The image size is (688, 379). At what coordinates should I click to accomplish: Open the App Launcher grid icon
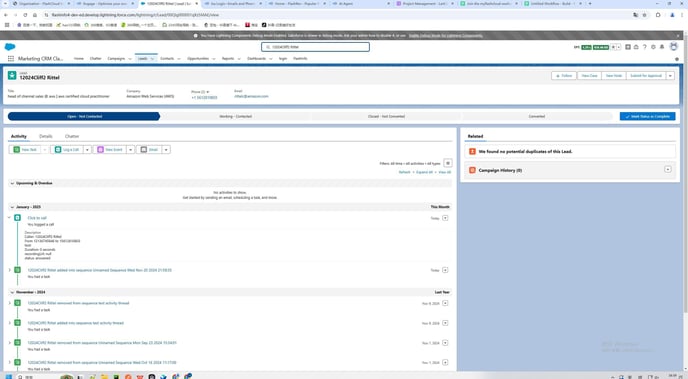[11, 58]
